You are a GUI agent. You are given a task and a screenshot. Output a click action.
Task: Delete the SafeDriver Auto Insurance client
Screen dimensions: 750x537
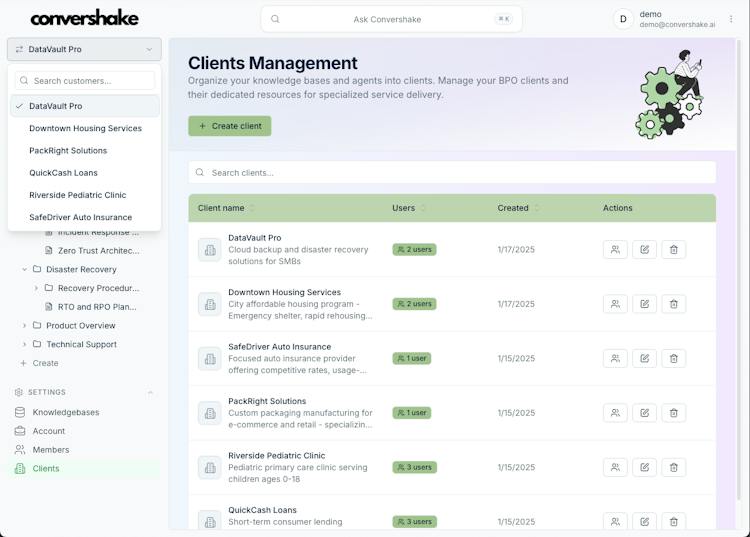(x=673, y=359)
